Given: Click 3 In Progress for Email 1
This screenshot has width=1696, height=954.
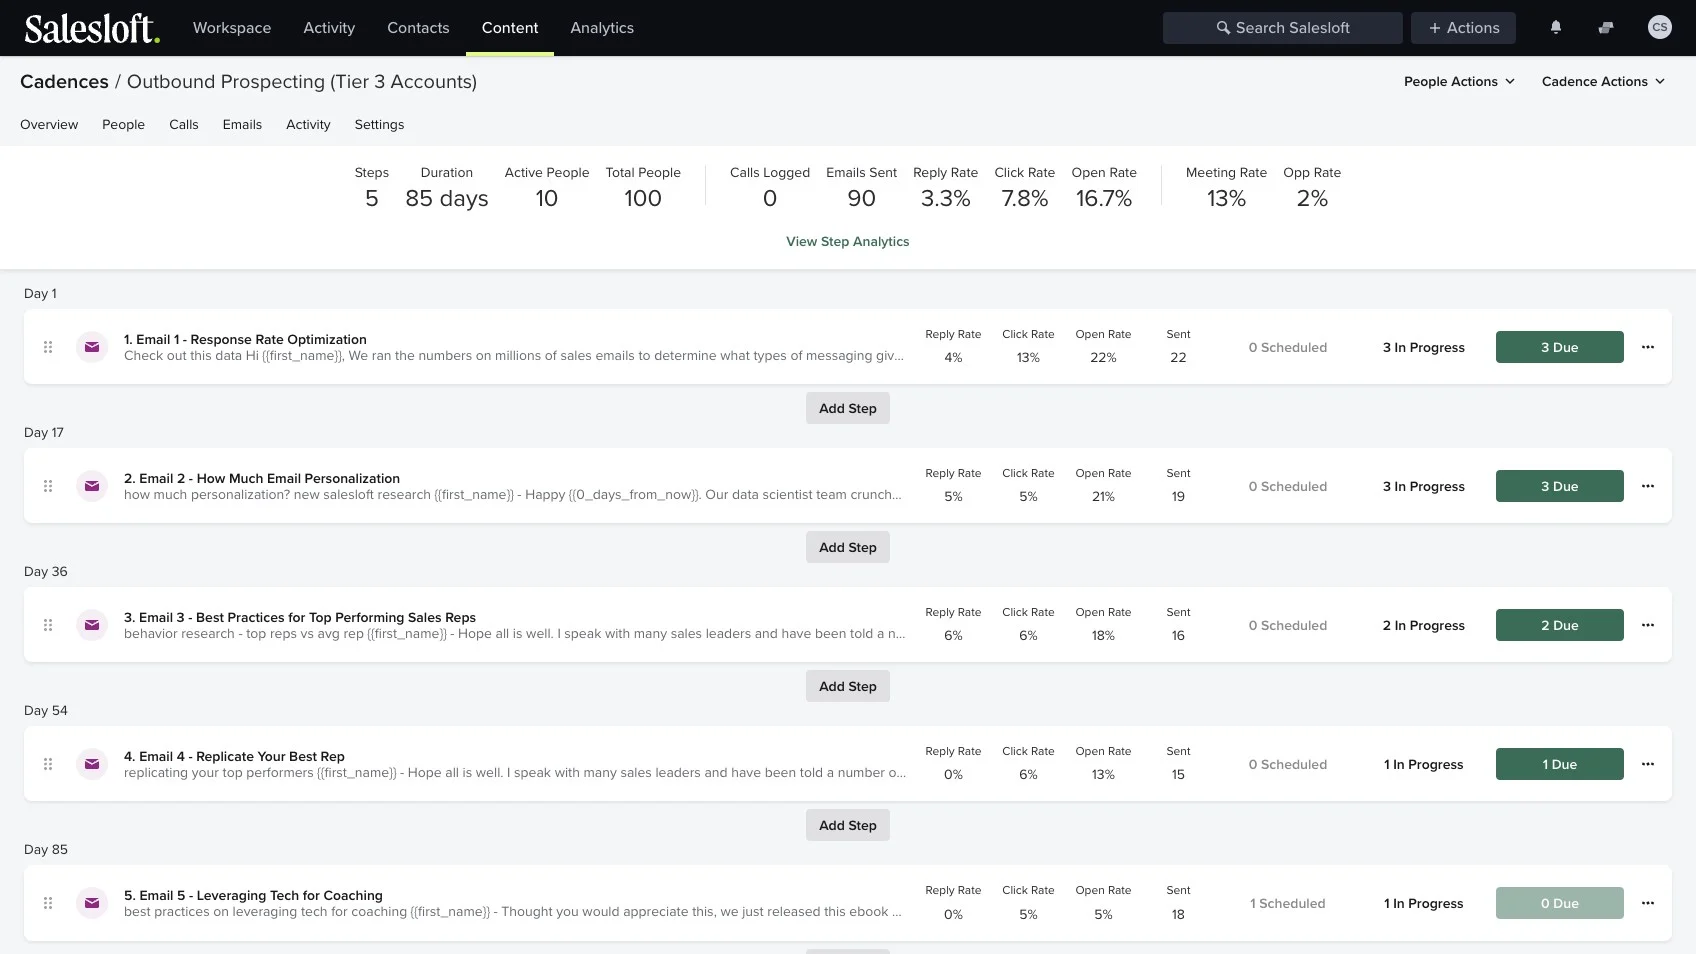Looking at the screenshot, I should (x=1424, y=348).
